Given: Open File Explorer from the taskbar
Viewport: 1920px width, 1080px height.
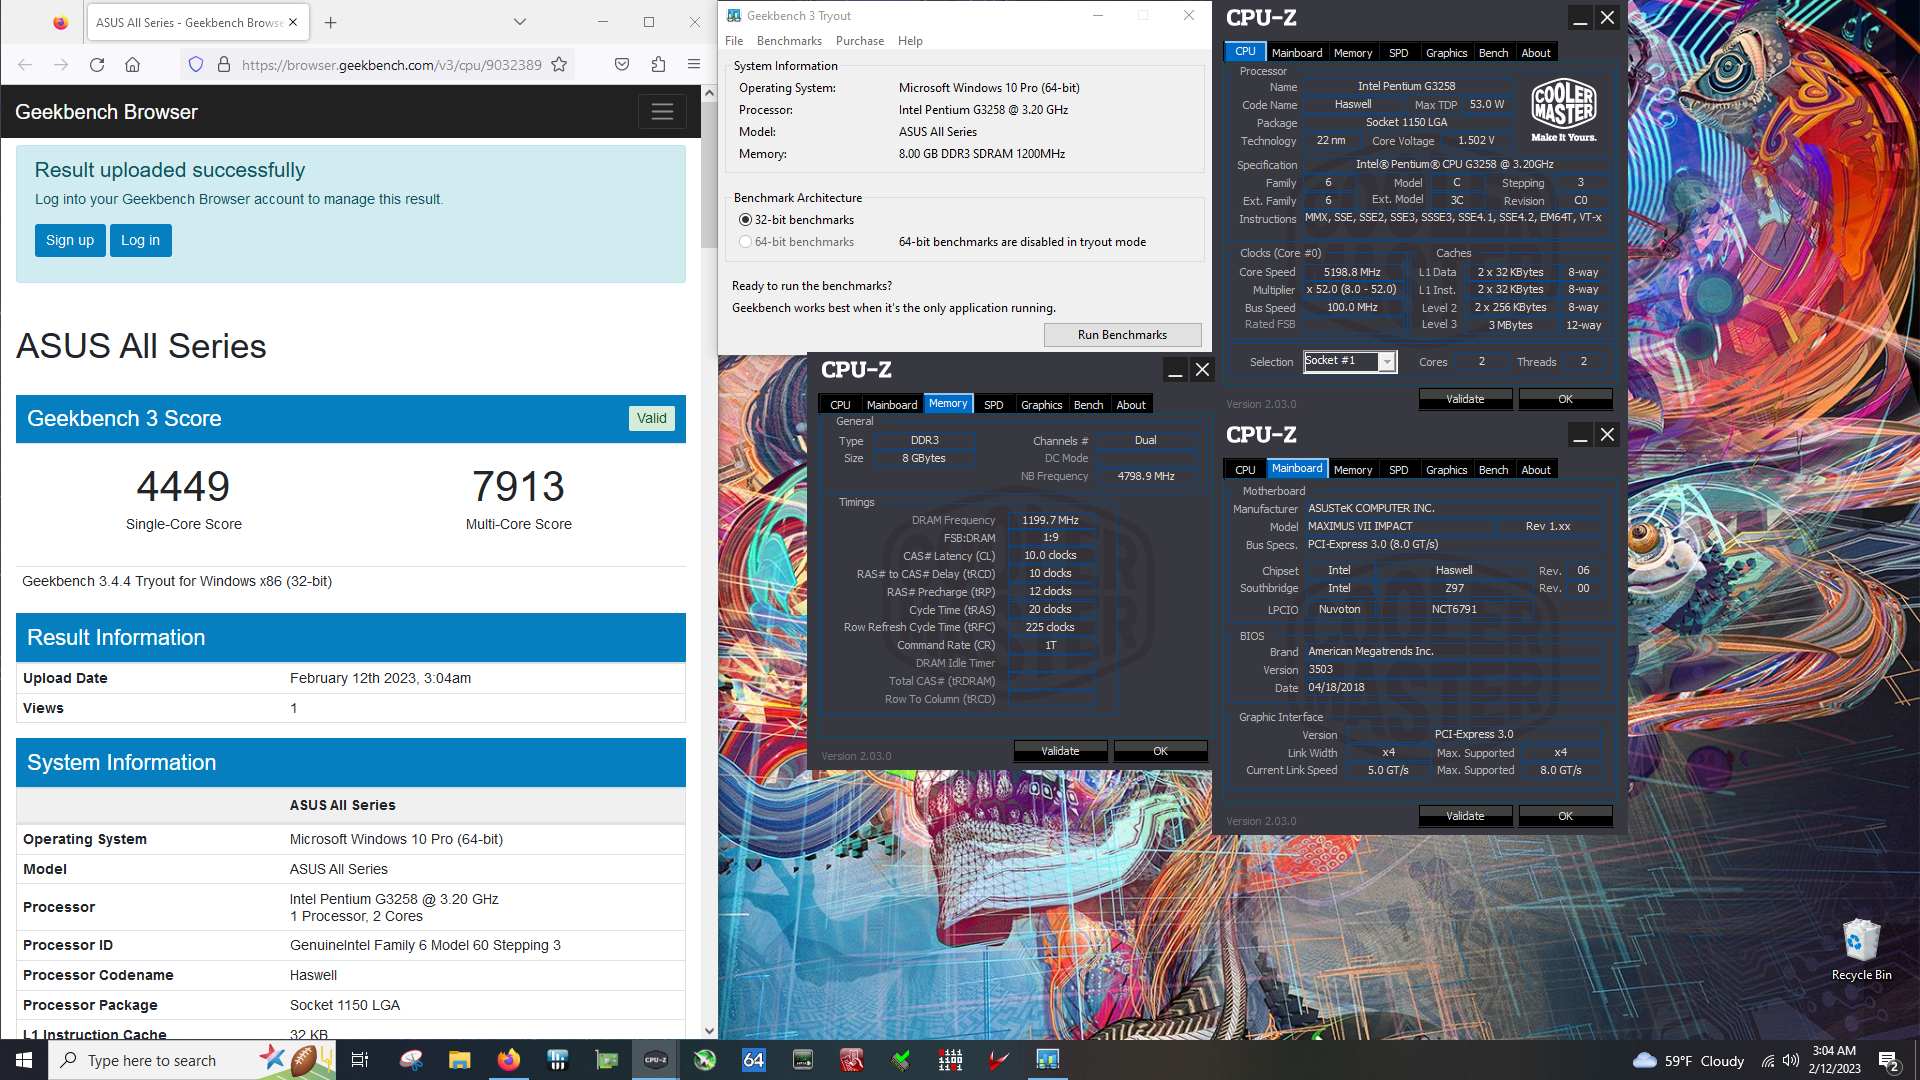Looking at the screenshot, I should (460, 1060).
